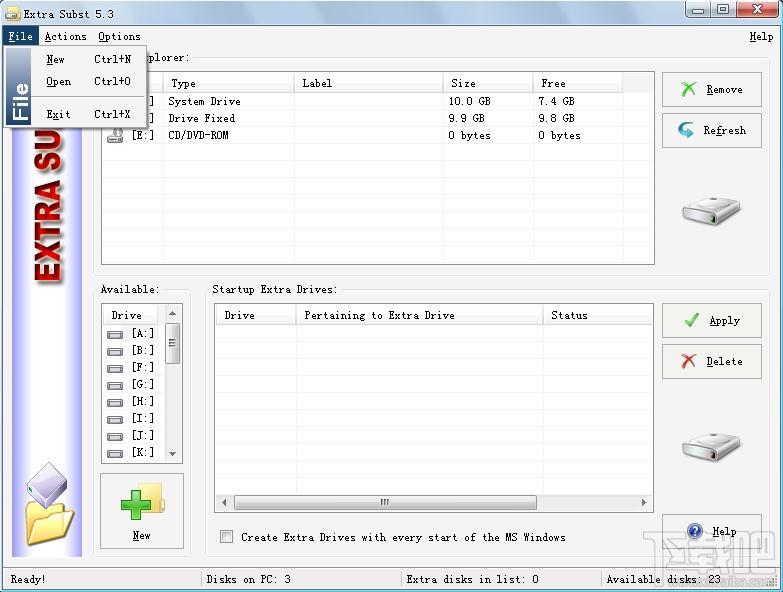This screenshot has width=783, height=592.
Task: Enable Create Extra Drives at Windows start
Action: [x=226, y=537]
